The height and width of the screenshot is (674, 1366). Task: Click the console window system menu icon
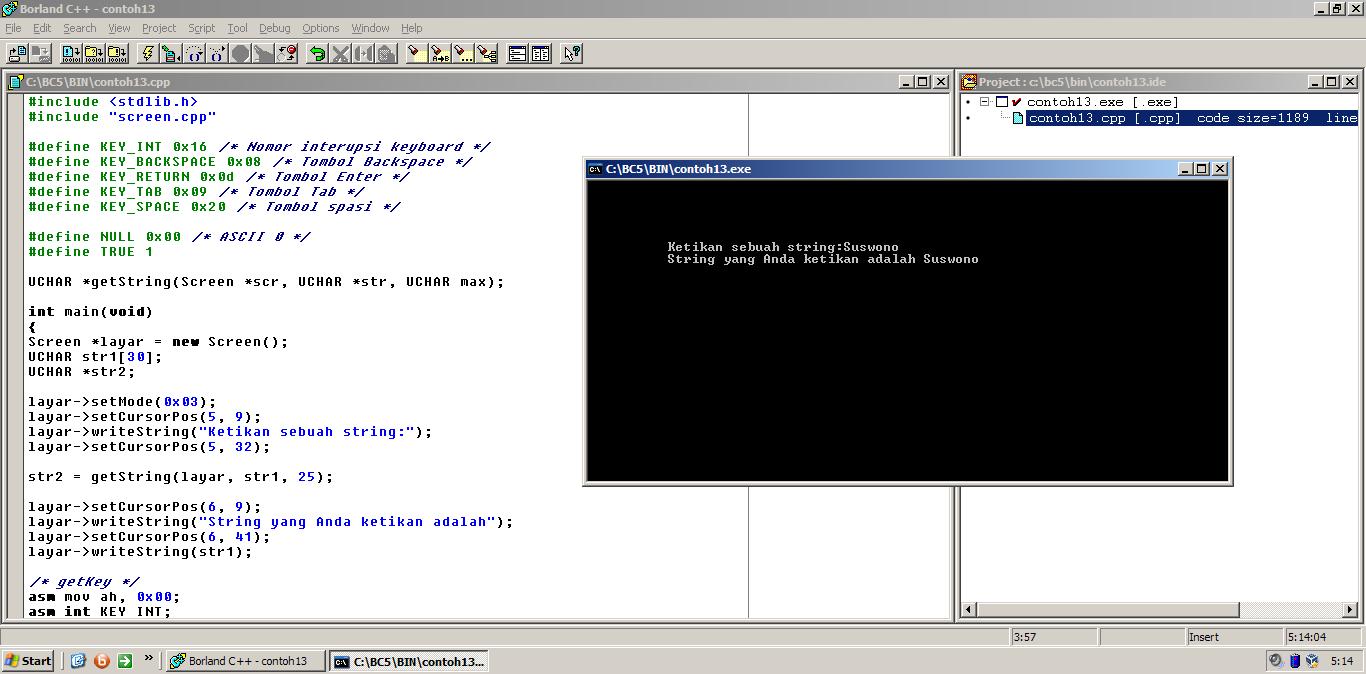(x=595, y=169)
